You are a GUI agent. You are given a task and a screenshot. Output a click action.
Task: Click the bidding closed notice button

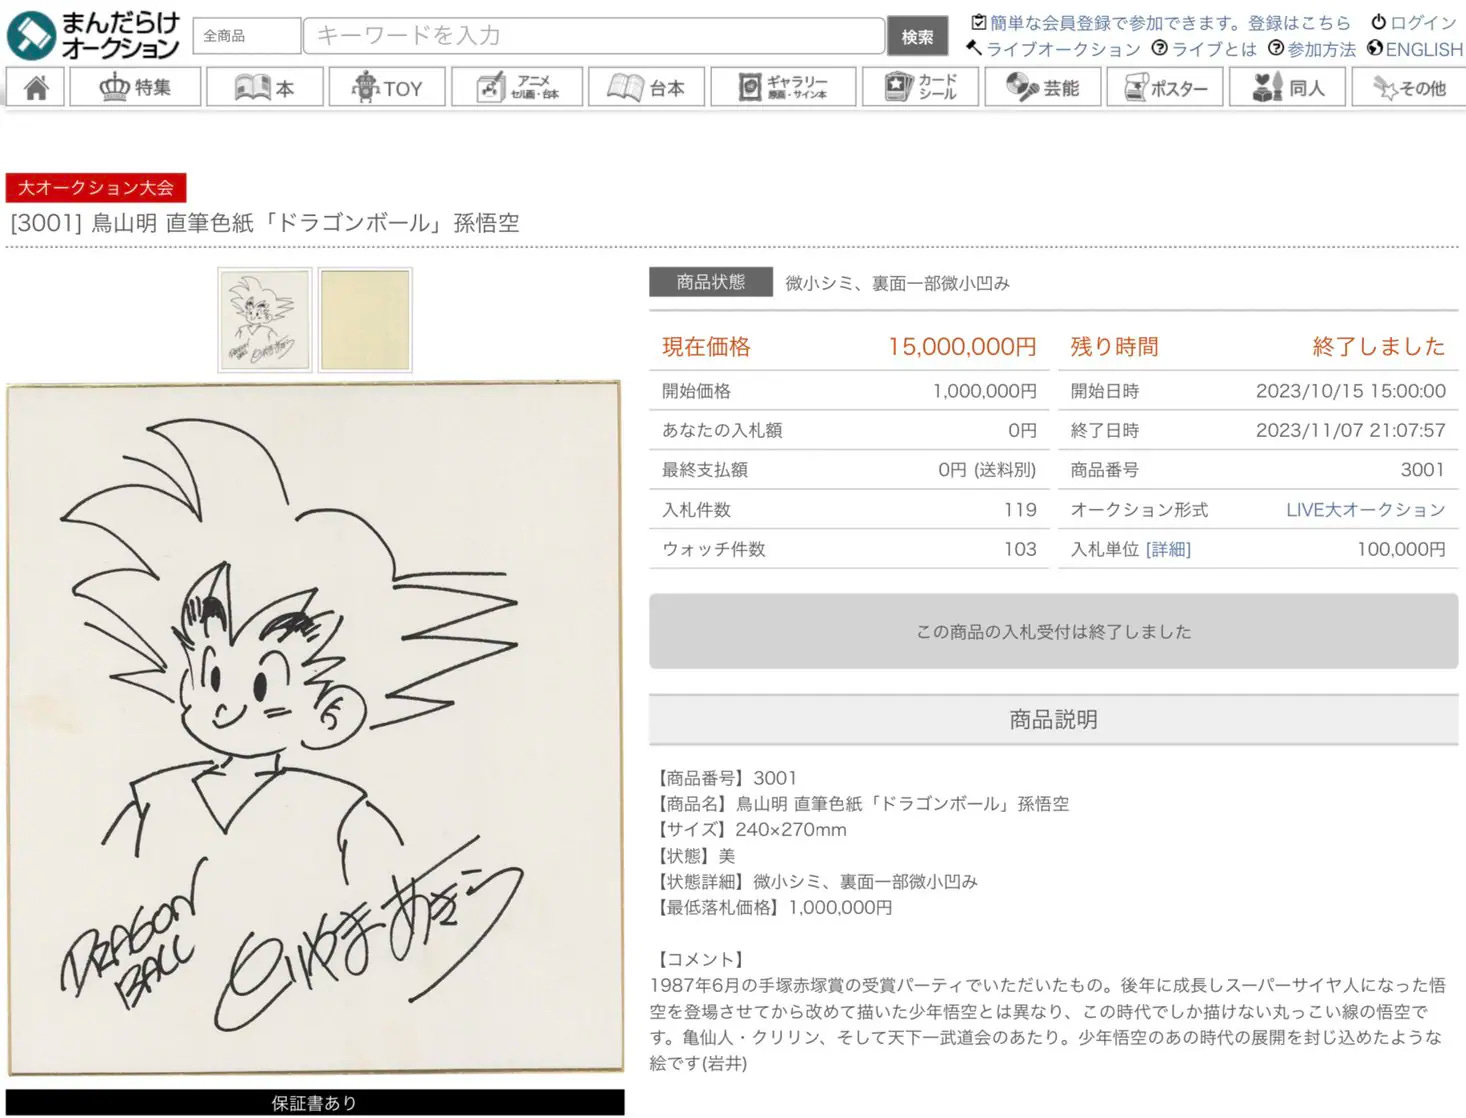(x=1053, y=631)
